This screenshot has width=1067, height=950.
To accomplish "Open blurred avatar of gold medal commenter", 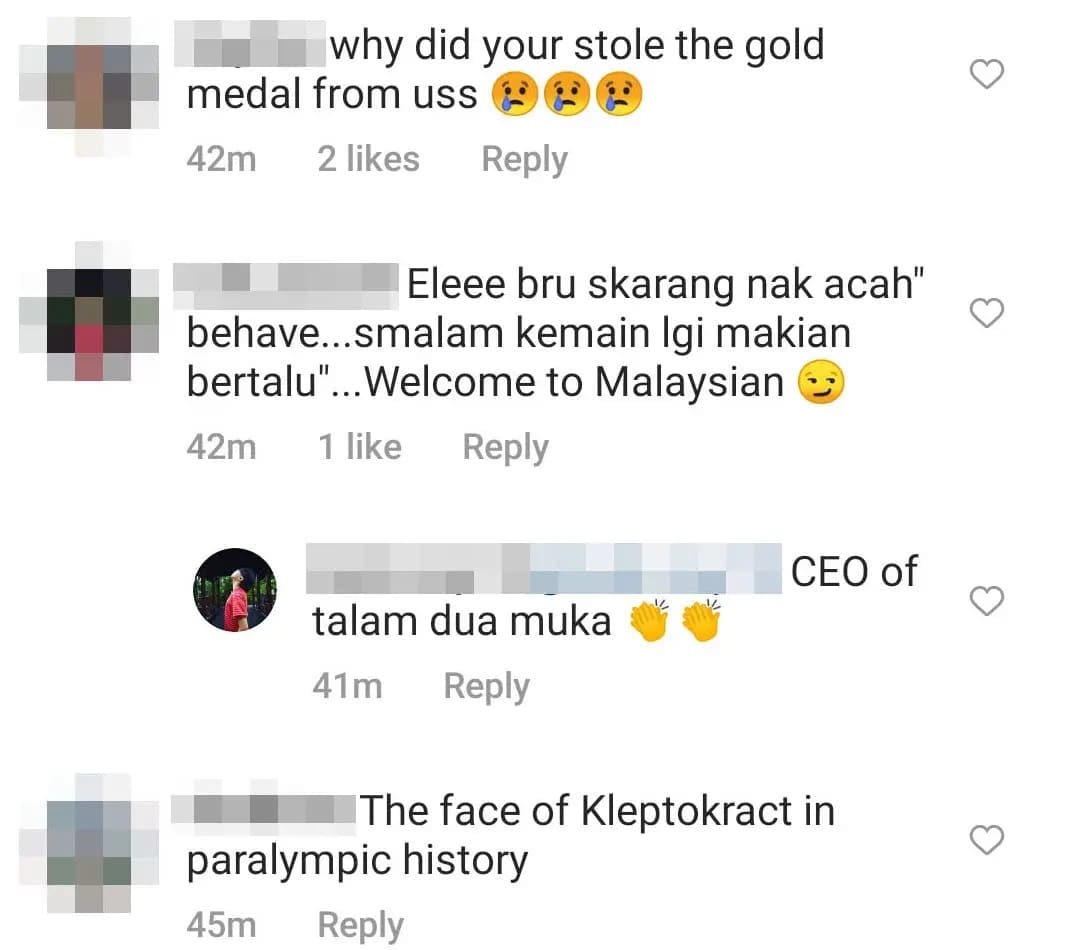I will click(x=89, y=87).
